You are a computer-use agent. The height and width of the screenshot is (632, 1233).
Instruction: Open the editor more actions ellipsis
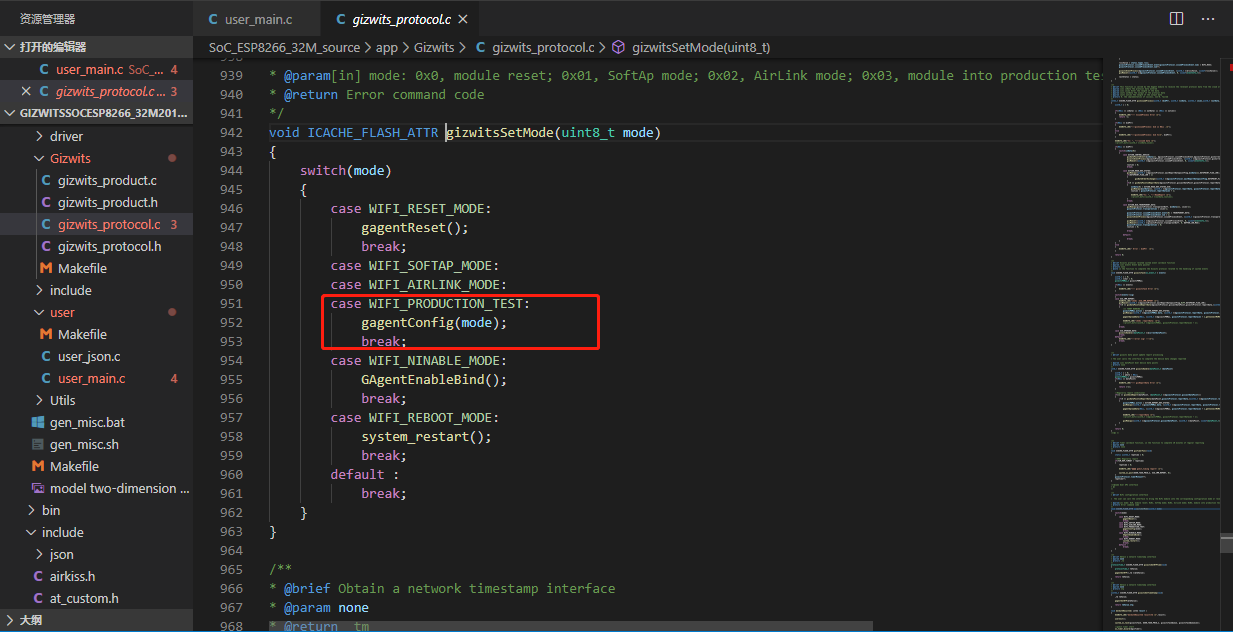tap(1210, 19)
